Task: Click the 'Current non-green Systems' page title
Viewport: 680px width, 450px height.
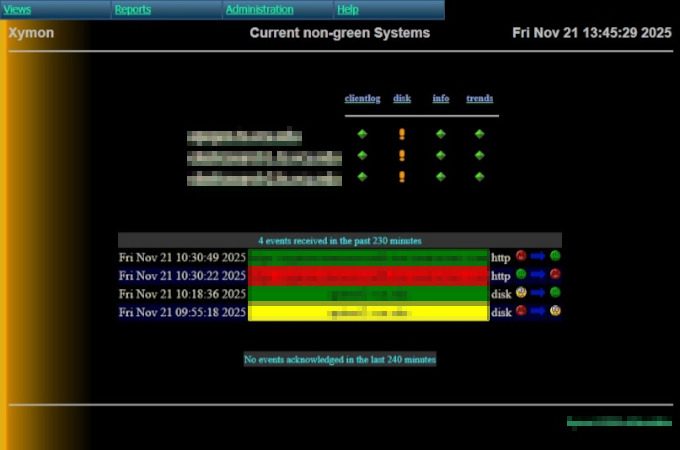Action: point(340,33)
